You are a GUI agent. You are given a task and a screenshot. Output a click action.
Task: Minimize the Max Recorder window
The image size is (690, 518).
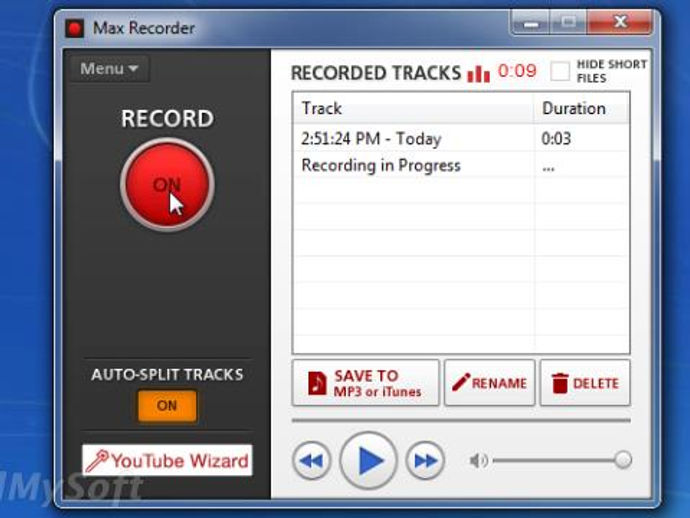(x=530, y=22)
